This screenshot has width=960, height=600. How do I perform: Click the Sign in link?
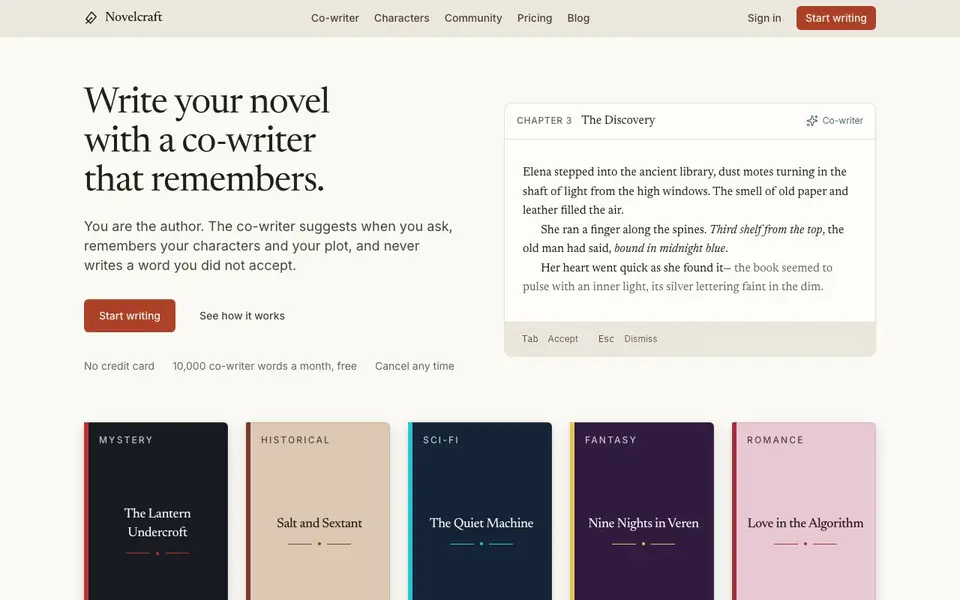pyautogui.click(x=764, y=18)
